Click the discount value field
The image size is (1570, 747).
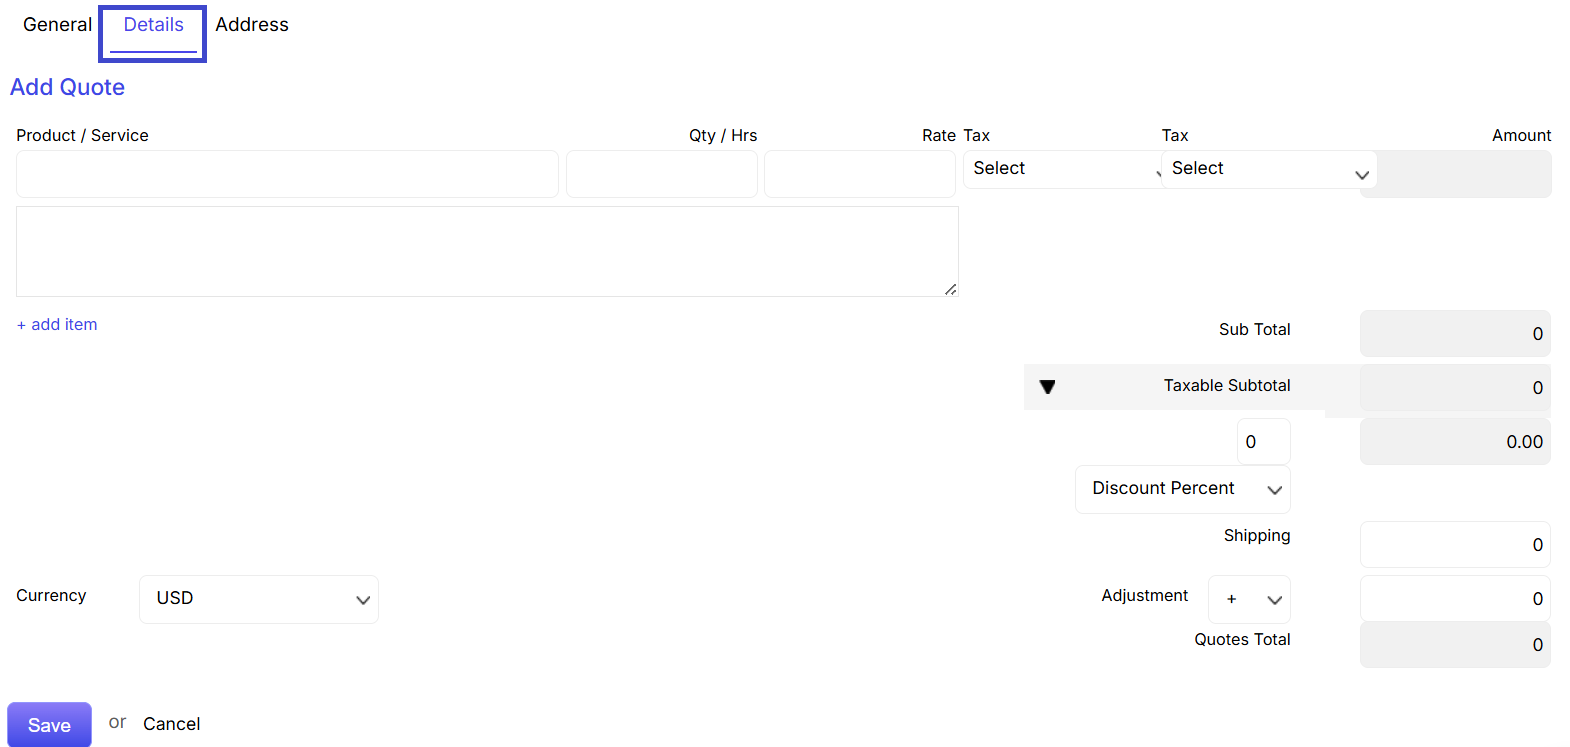(x=1264, y=442)
